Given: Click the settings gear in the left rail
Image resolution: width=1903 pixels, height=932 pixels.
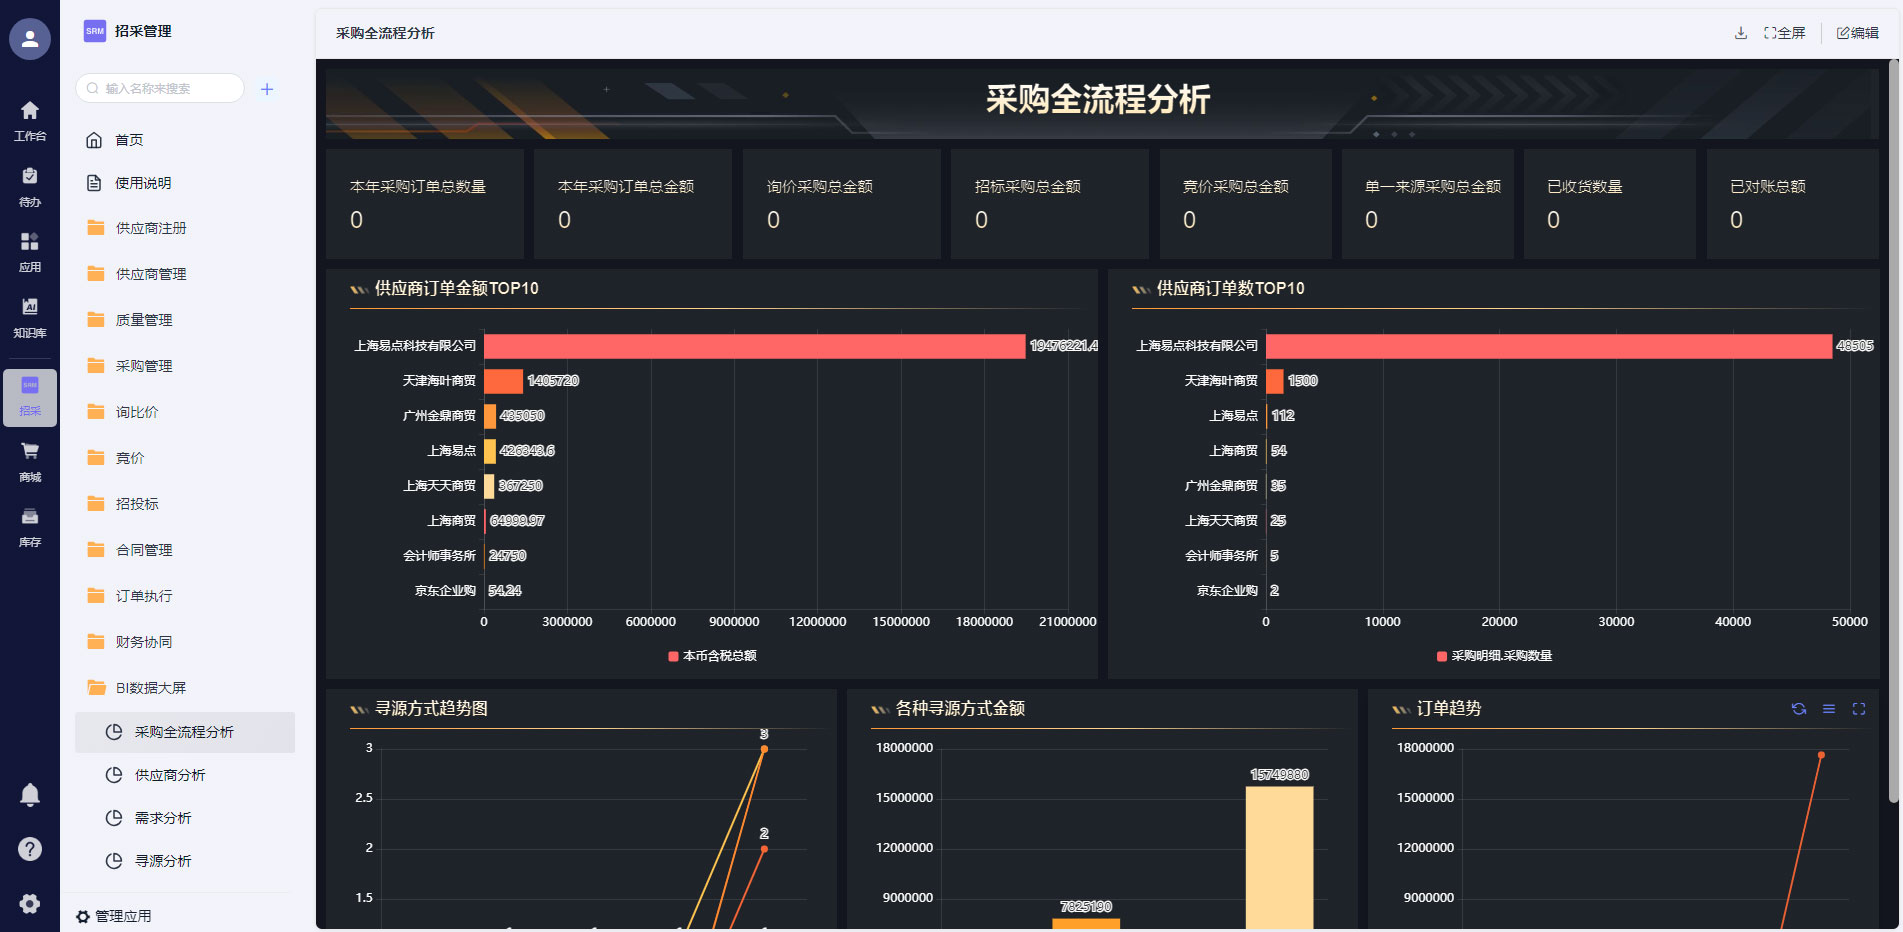Looking at the screenshot, I should (x=30, y=903).
